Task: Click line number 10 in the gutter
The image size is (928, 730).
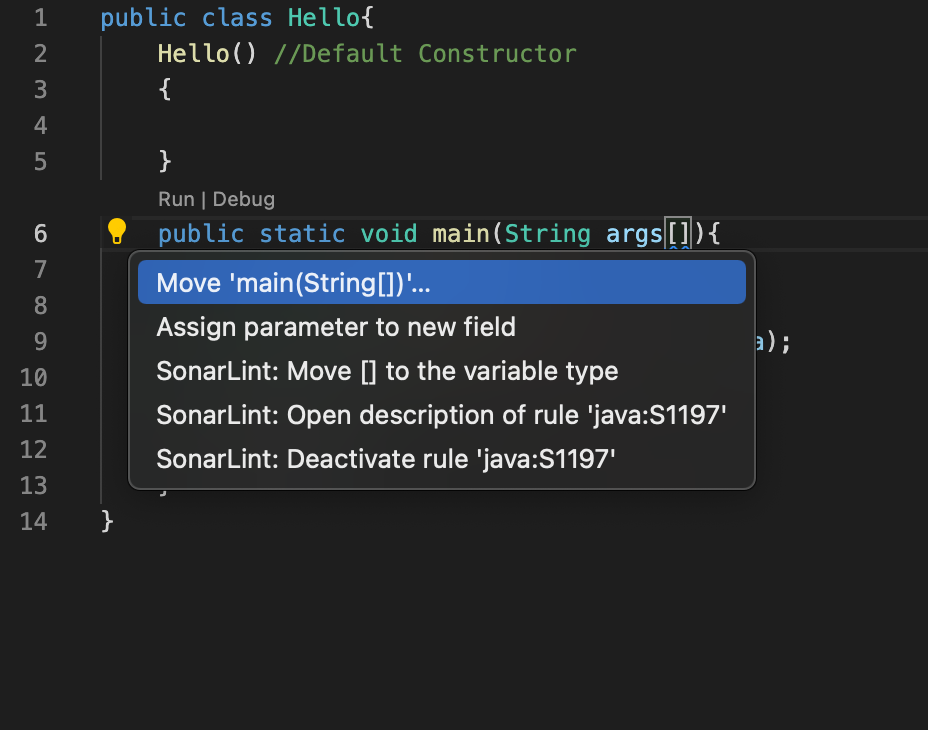Action: 34,378
